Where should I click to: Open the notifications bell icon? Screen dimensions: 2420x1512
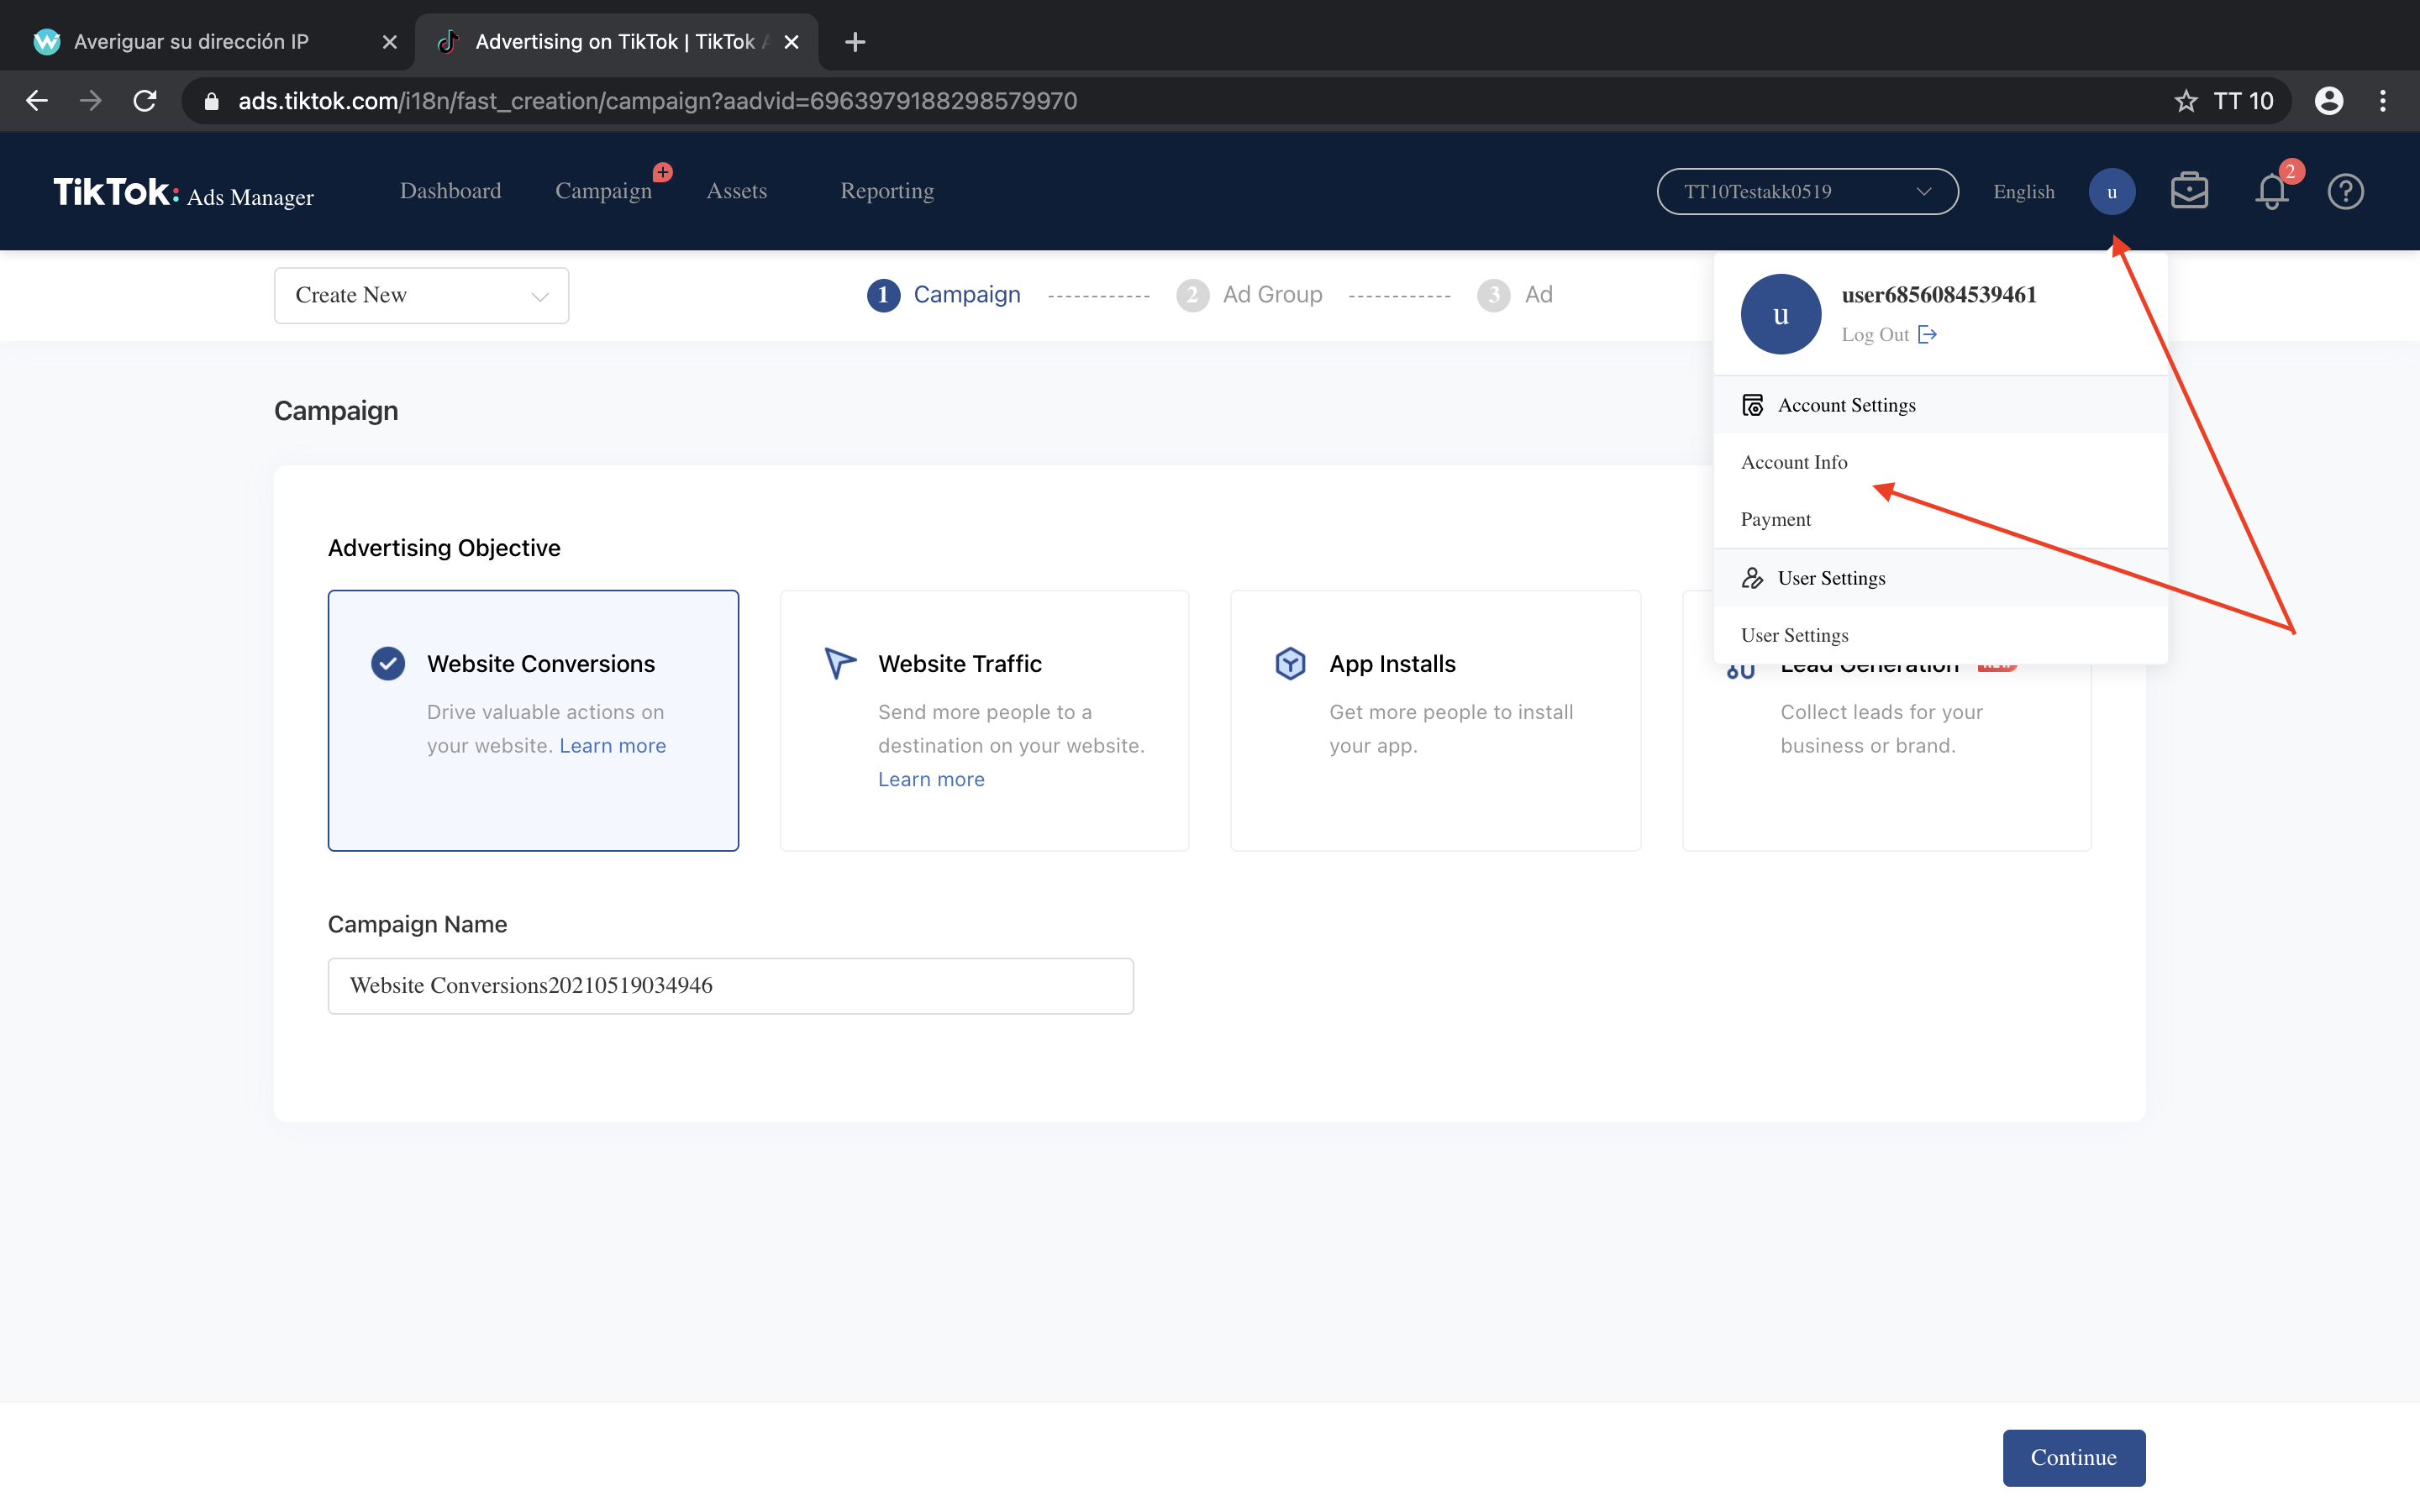tap(2271, 191)
